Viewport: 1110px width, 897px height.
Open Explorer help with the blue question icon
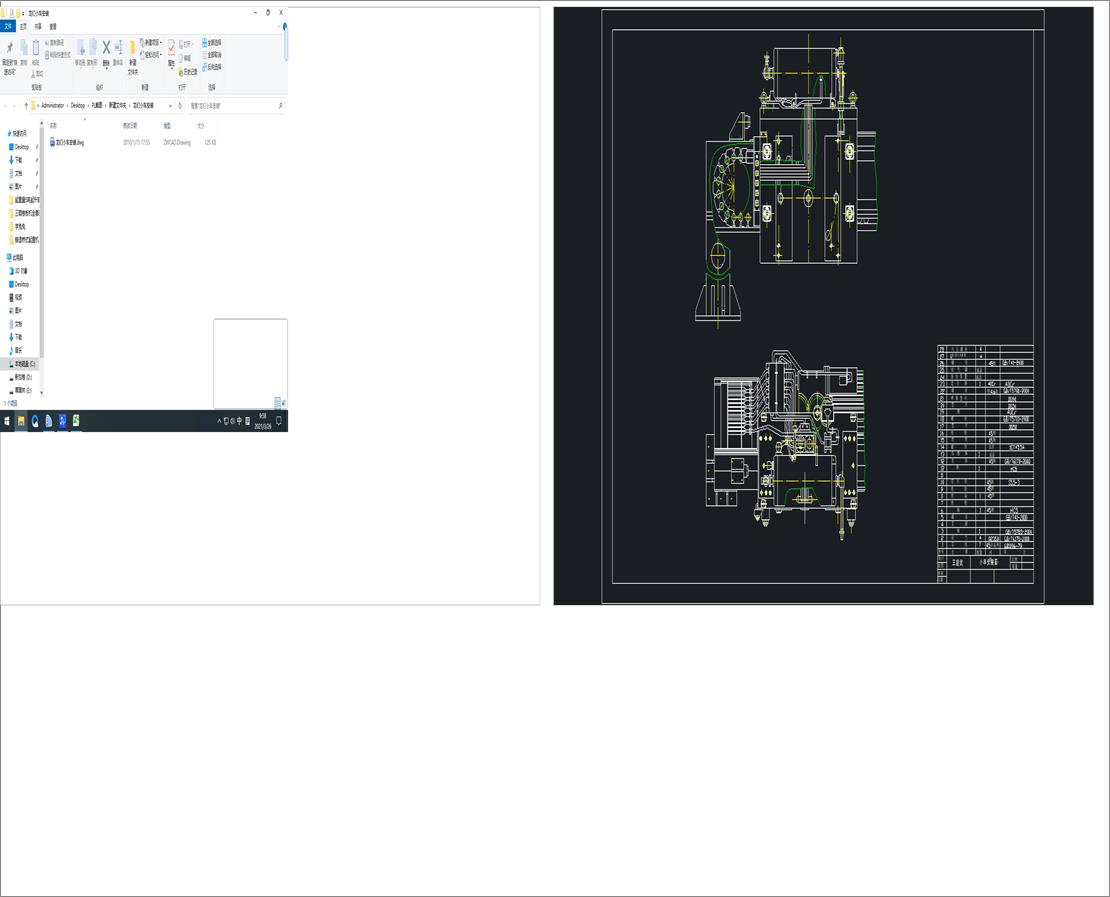pyautogui.click(x=285, y=27)
